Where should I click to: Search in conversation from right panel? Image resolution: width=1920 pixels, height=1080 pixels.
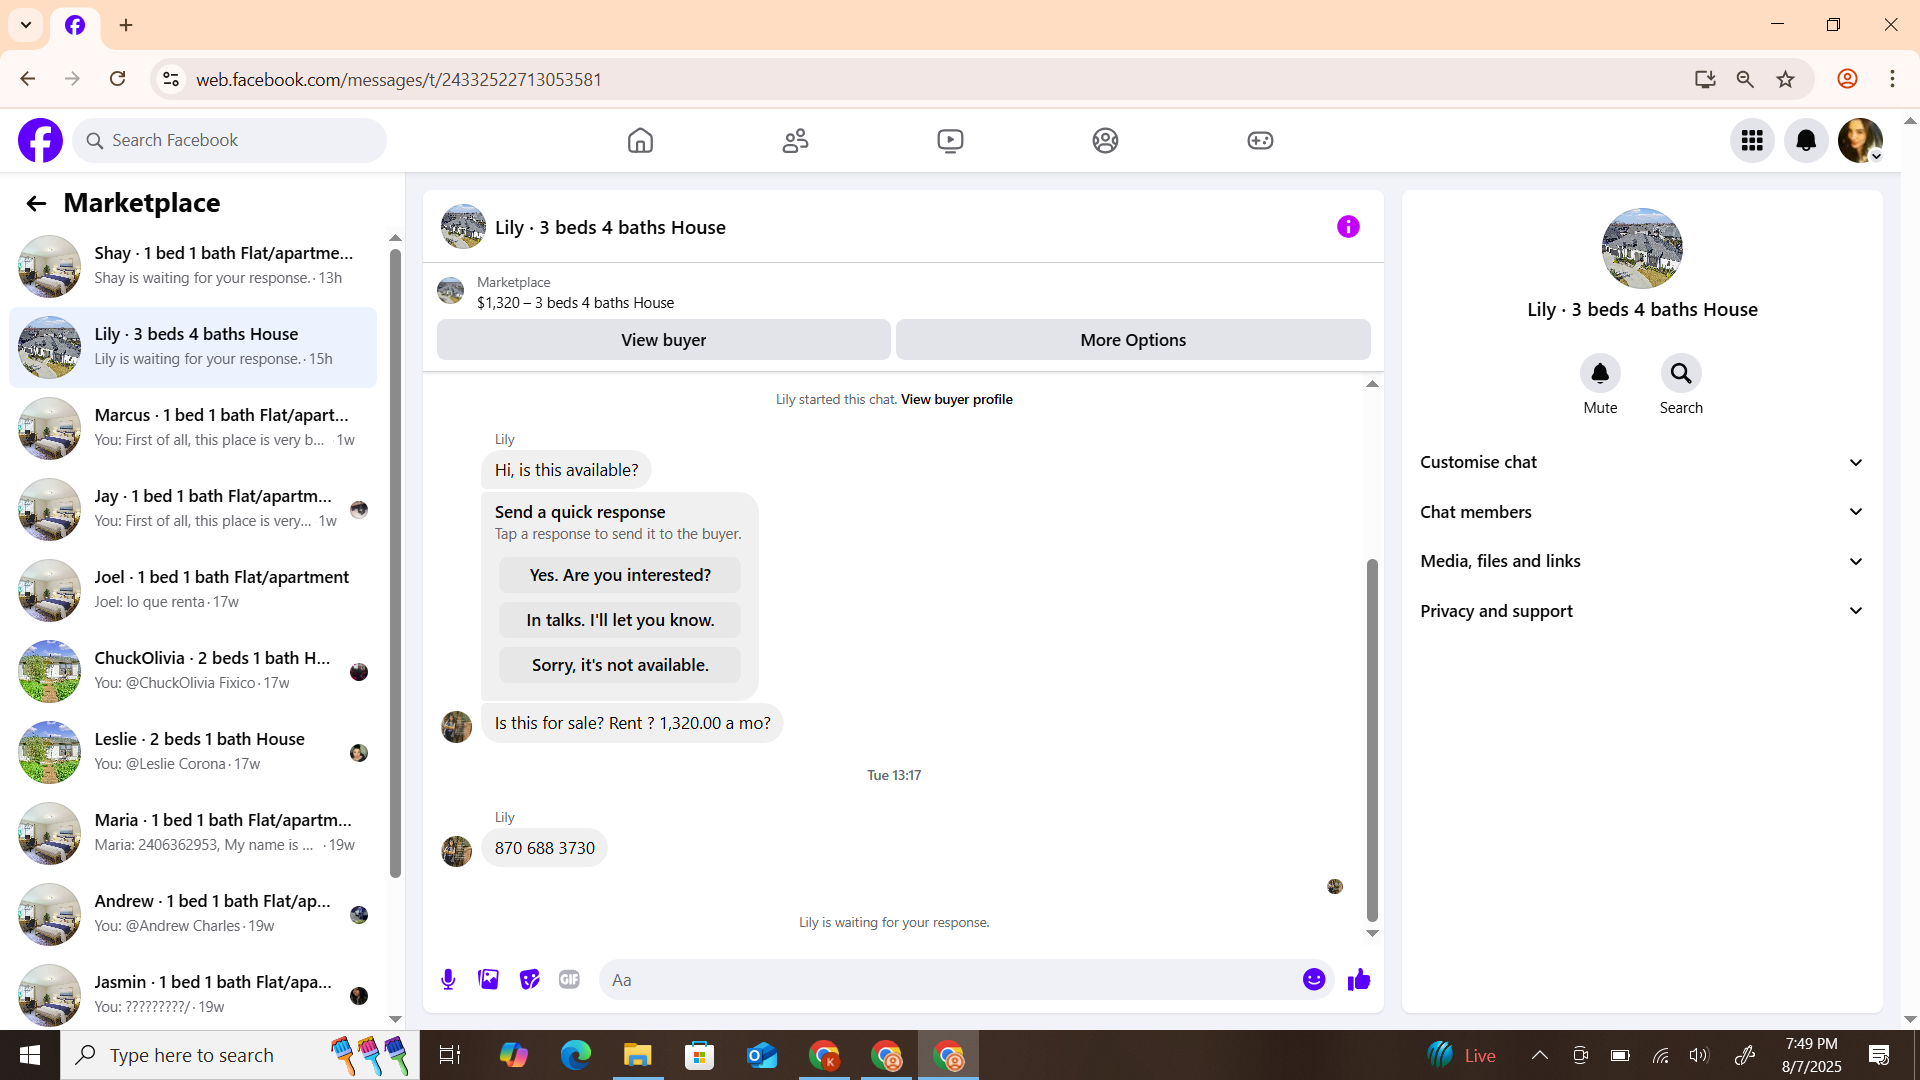(1681, 374)
